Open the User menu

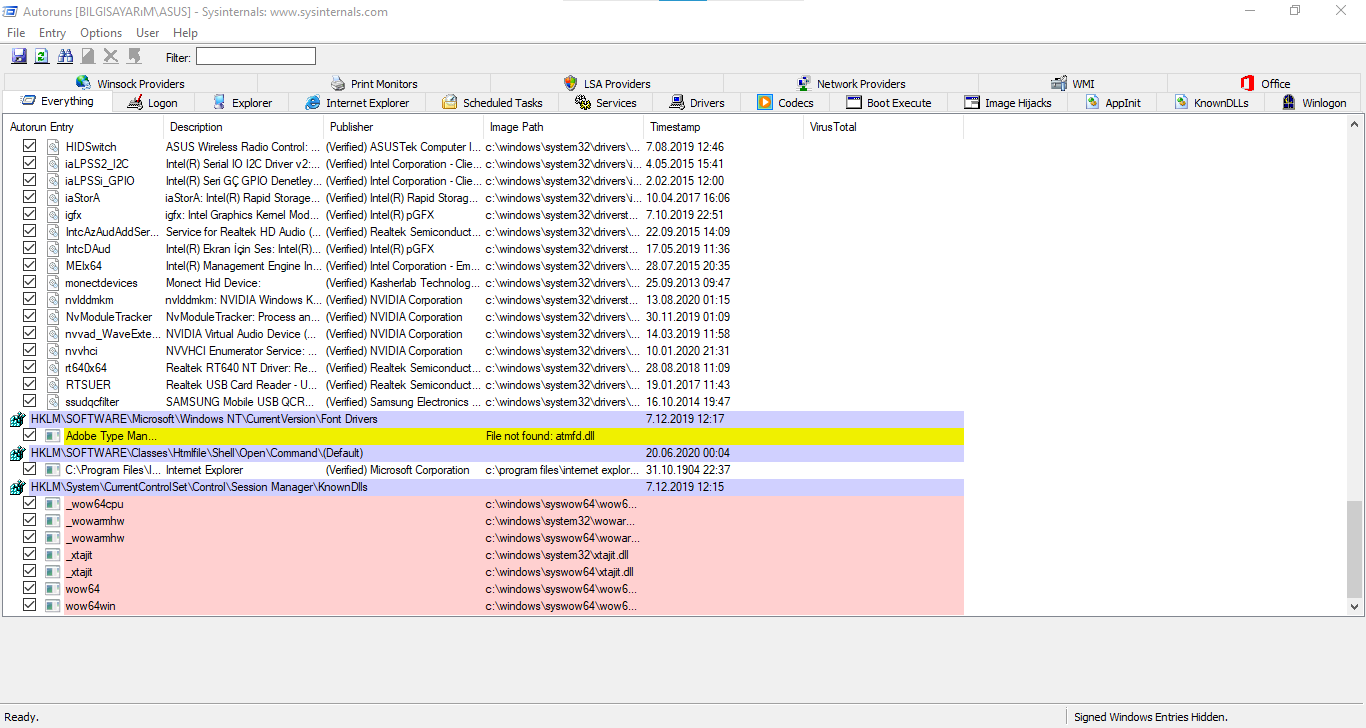(147, 33)
